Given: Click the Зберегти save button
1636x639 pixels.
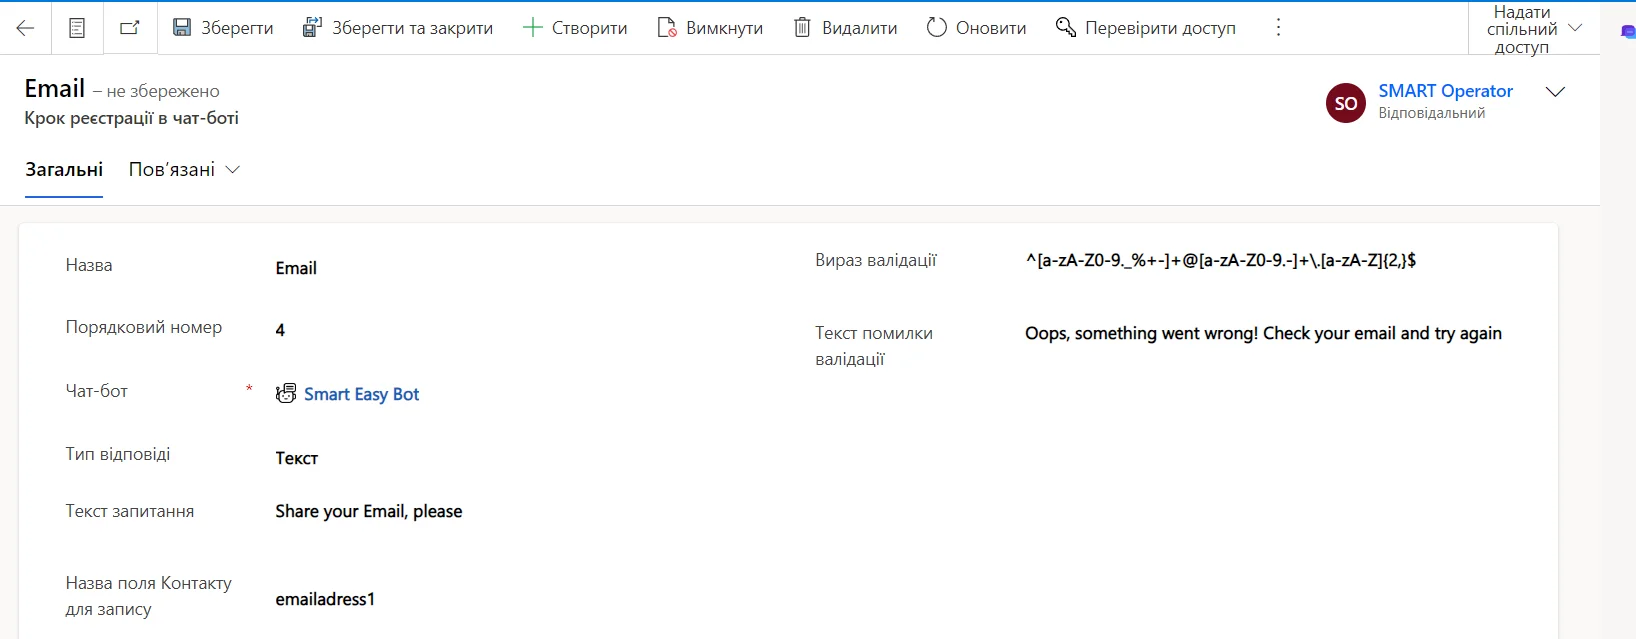Looking at the screenshot, I should [223, 28].
